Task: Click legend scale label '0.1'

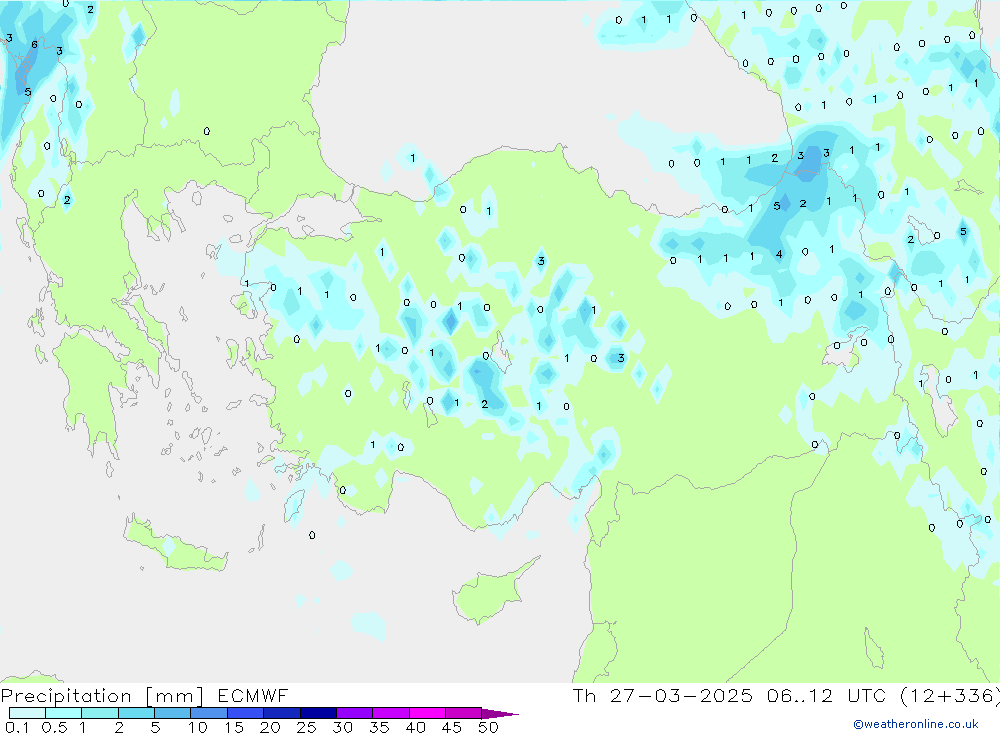Action: [x=17, y=727]
